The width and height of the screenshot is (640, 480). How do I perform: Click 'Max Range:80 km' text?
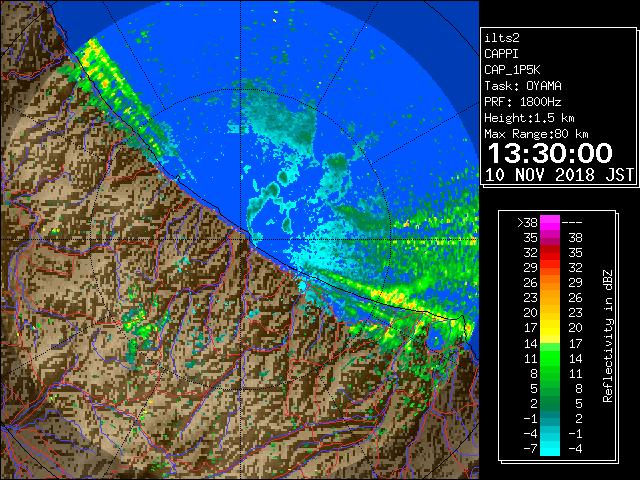click(x=536, y=134)
